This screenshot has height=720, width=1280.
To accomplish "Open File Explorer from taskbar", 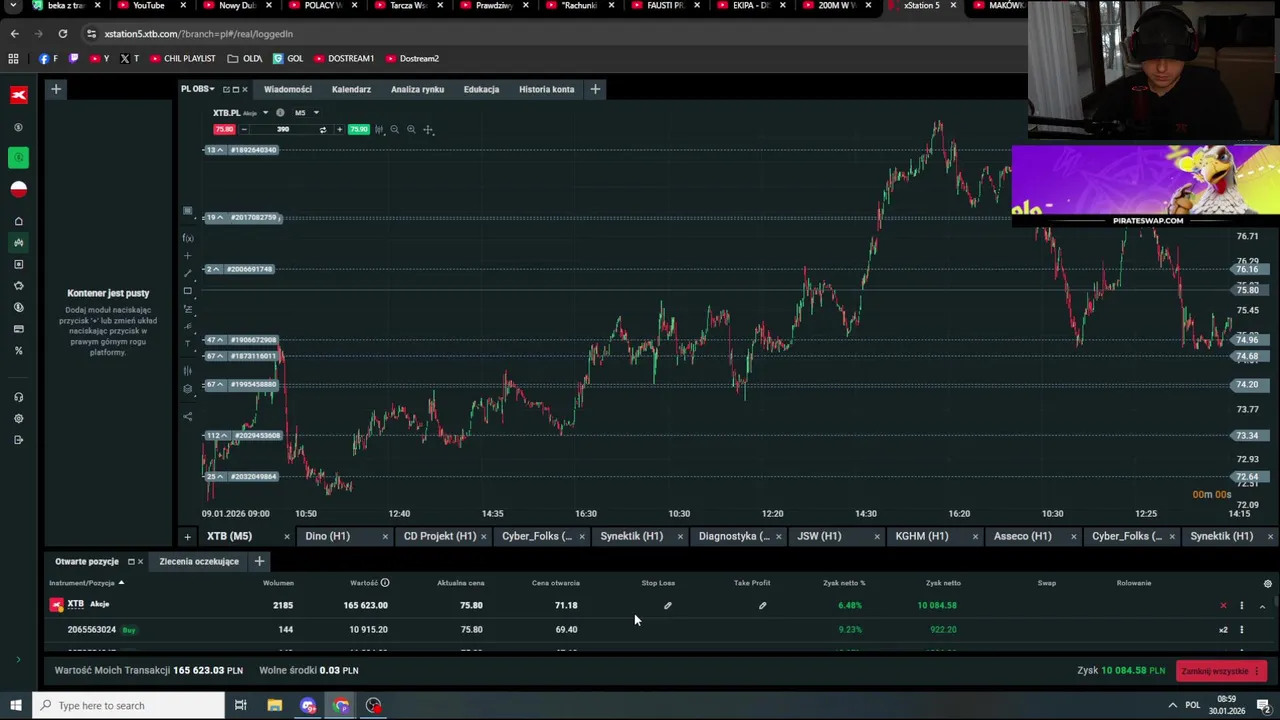I will tap(274, 706).
